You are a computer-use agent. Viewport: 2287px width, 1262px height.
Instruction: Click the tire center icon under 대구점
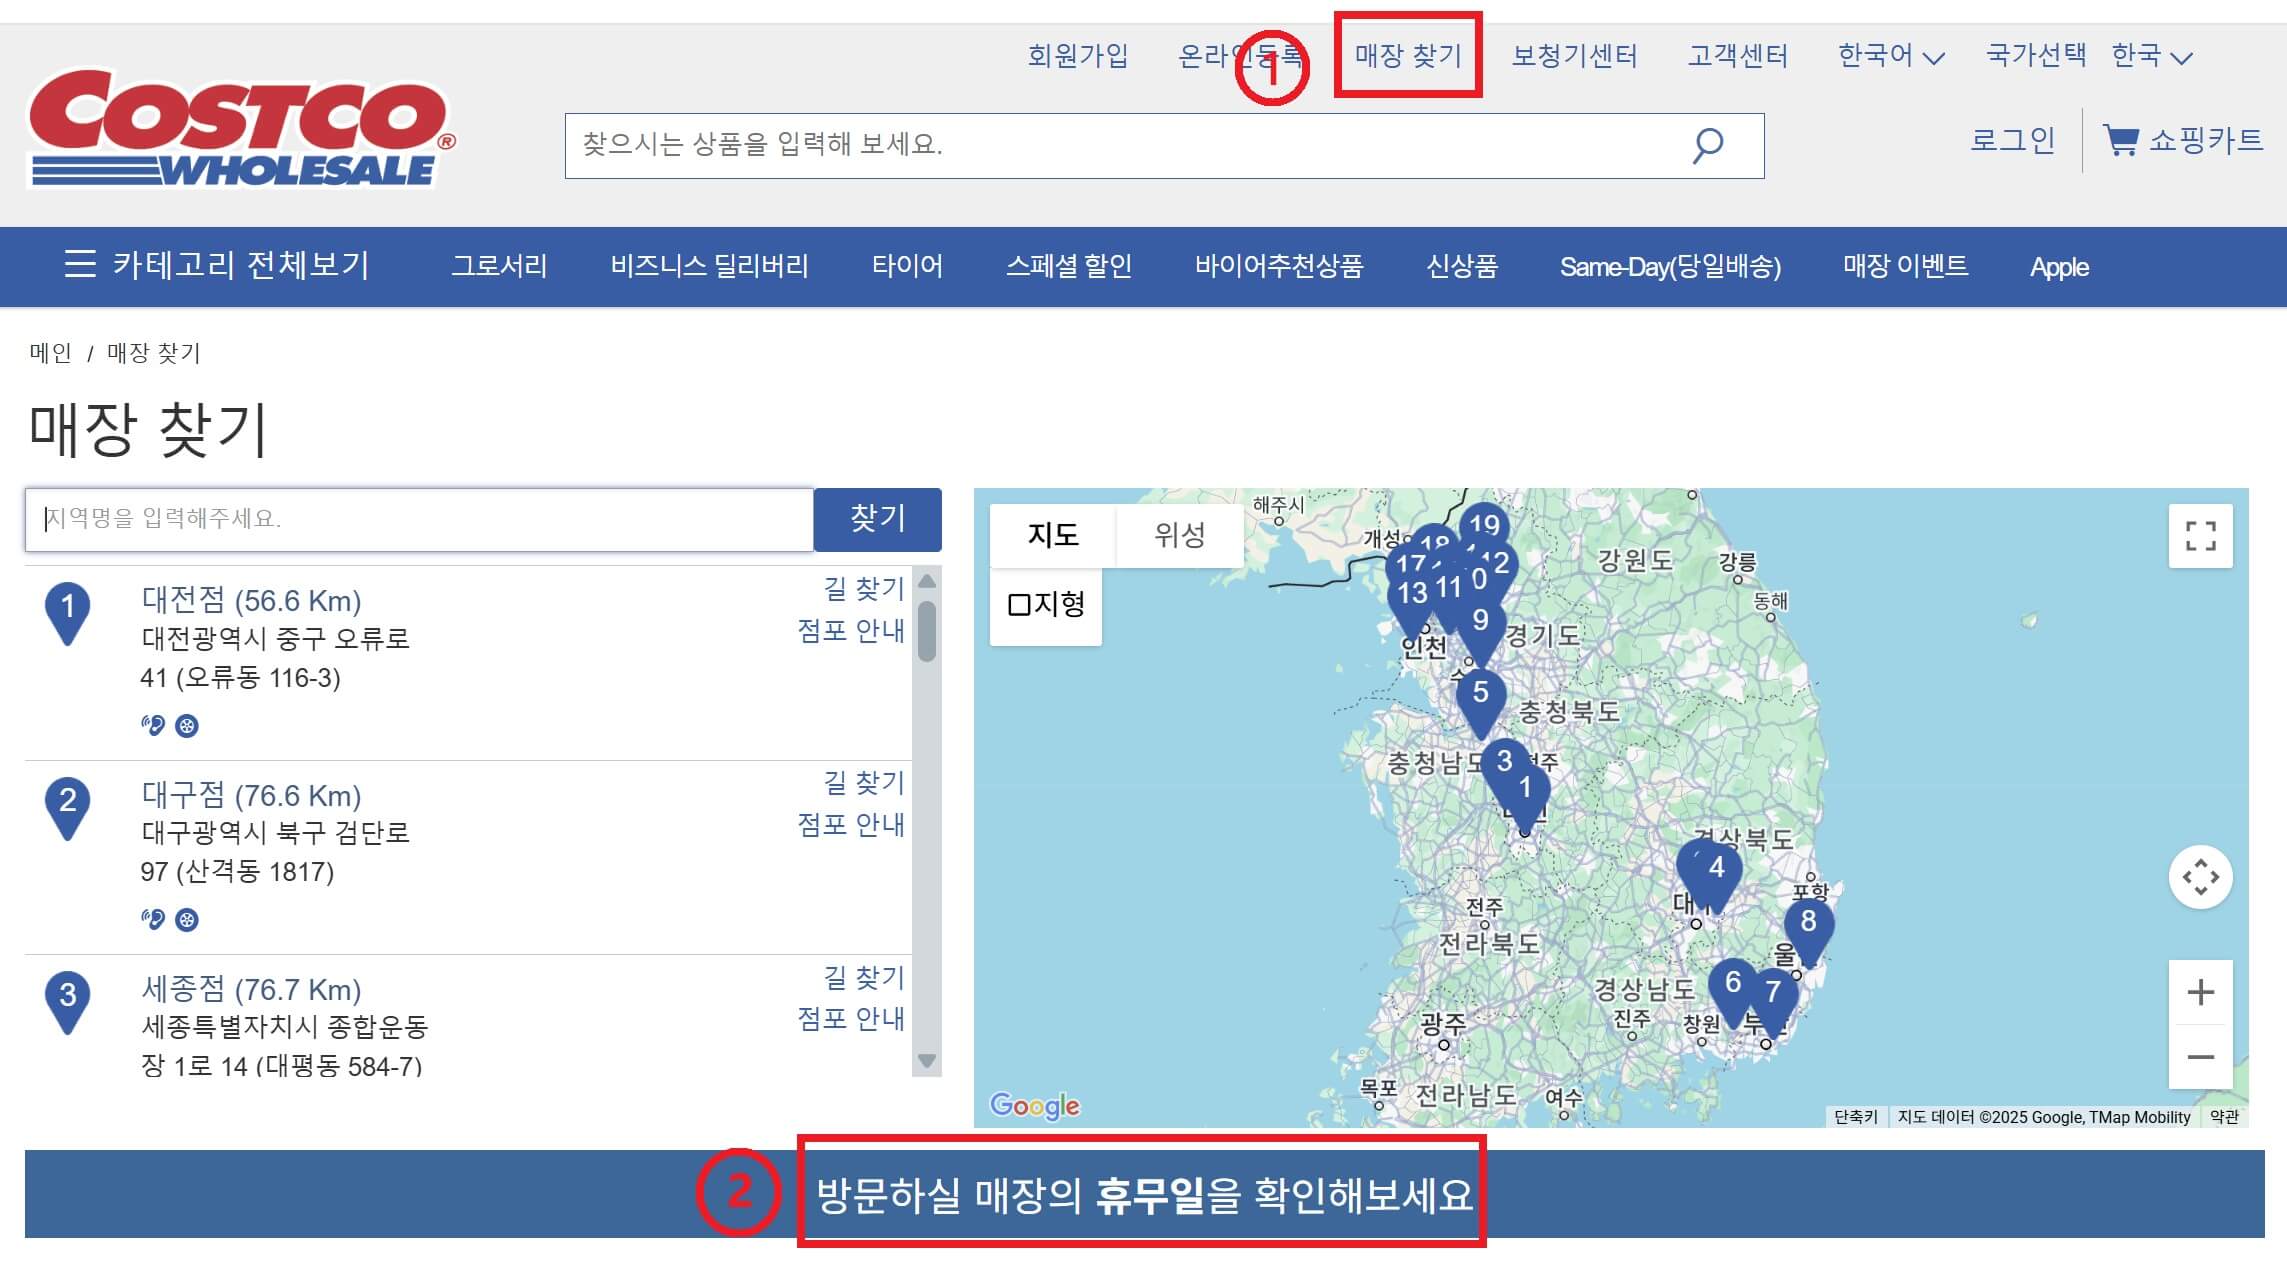(187, 920)
